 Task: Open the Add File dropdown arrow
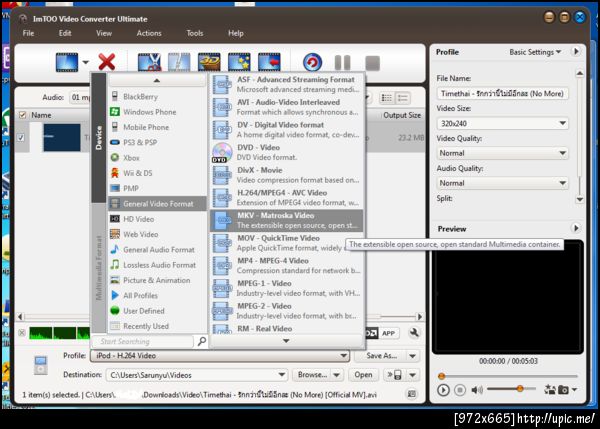pos(86,62)
